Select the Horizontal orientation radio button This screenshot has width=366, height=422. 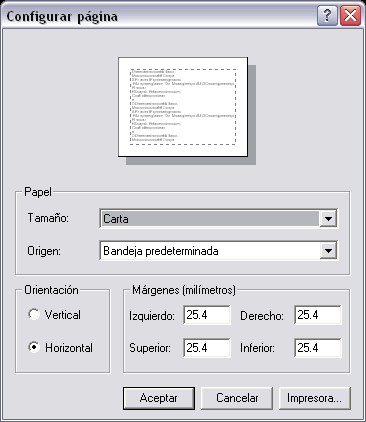34,347
